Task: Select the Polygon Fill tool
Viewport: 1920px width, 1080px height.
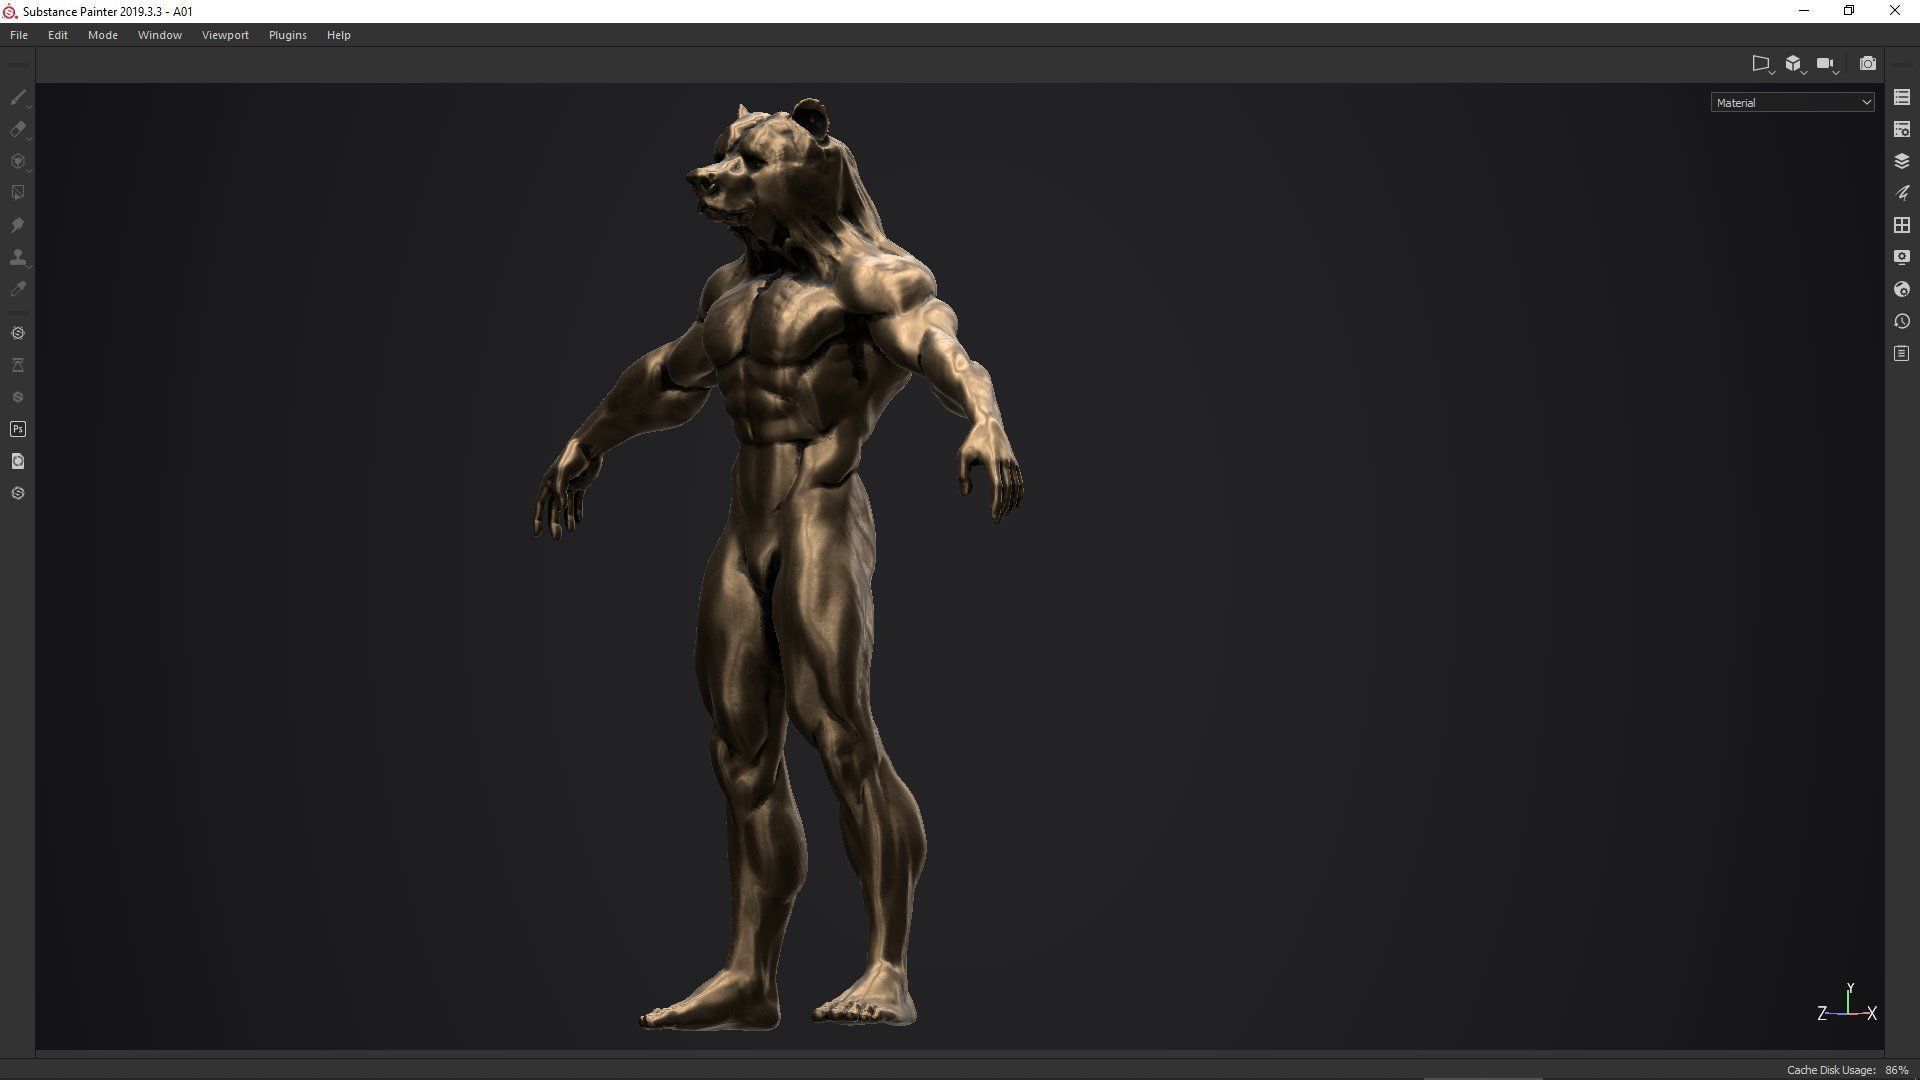Action: 18,192
